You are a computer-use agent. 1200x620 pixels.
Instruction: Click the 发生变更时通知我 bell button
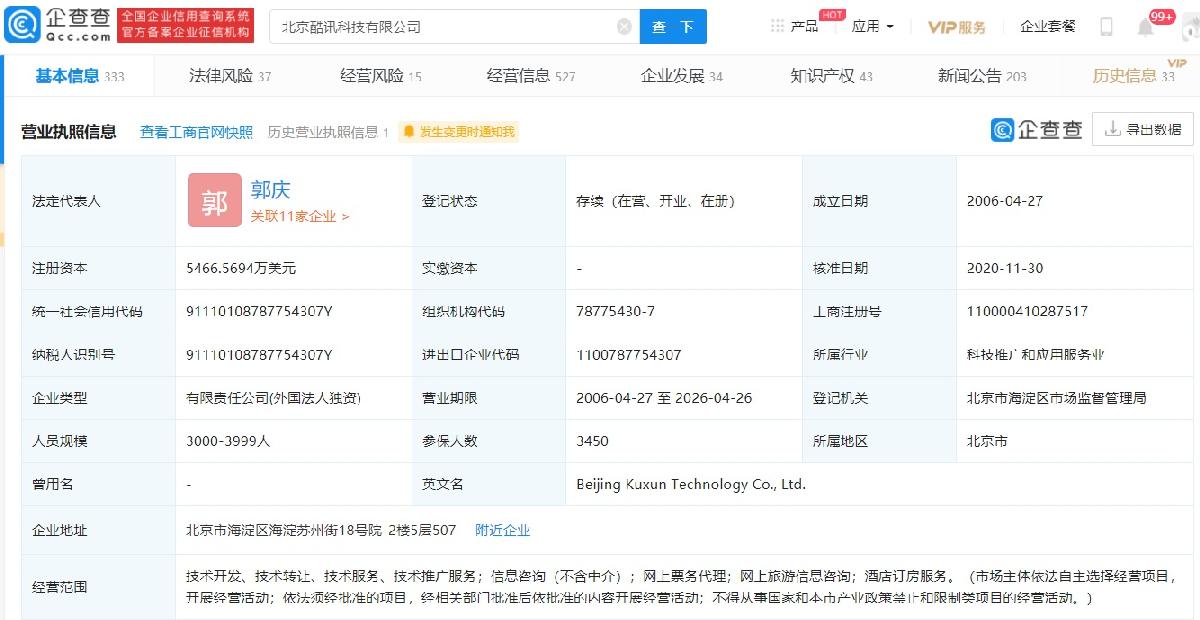[458, 132]
